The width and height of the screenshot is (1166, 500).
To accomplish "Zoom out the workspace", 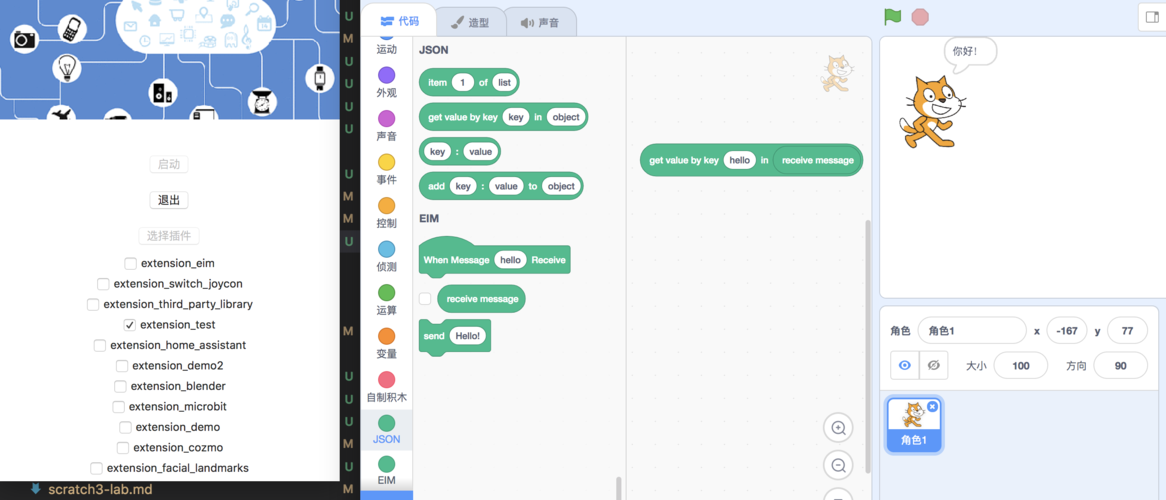I will pos(838,466).
